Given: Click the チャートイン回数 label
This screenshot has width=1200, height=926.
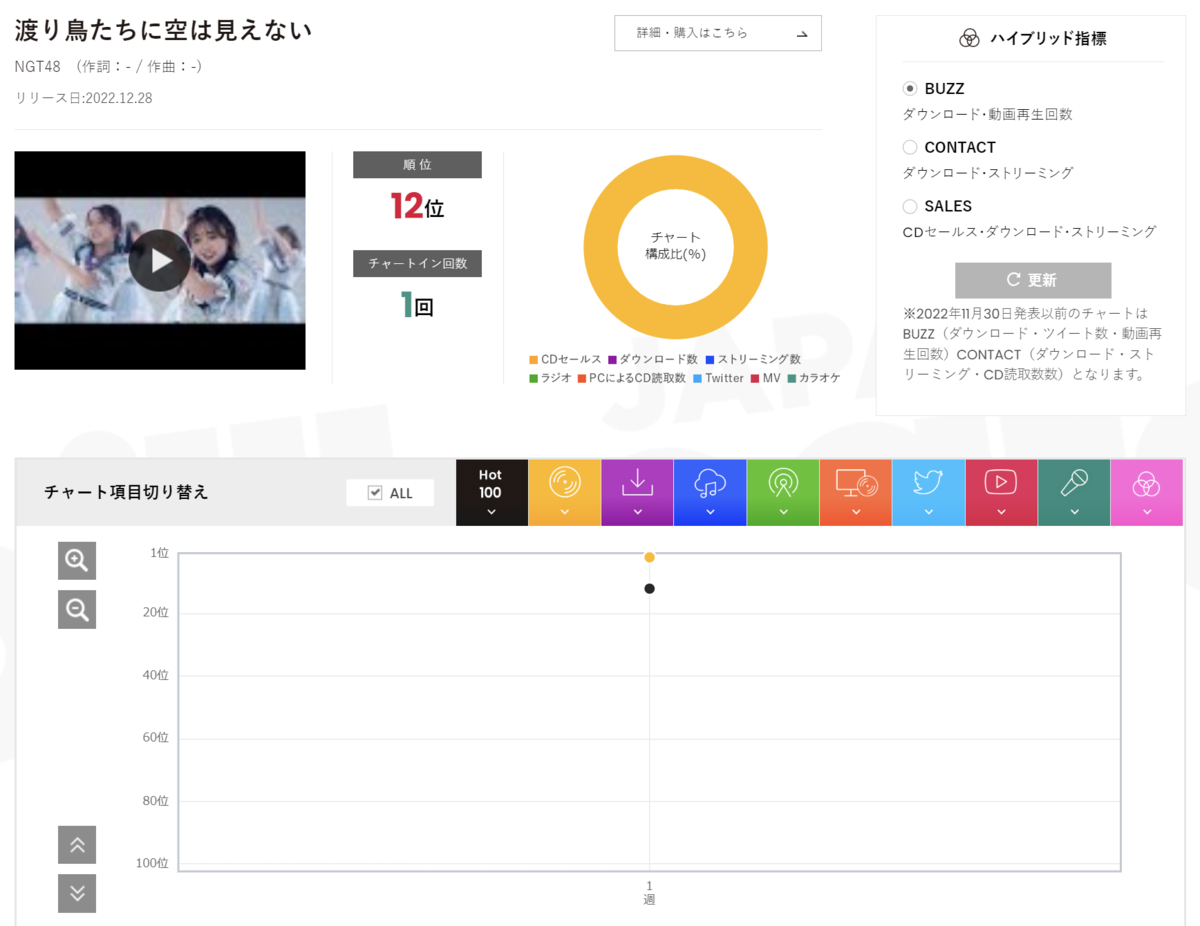Looking at the screenshot, I should (x=417, y=263).
